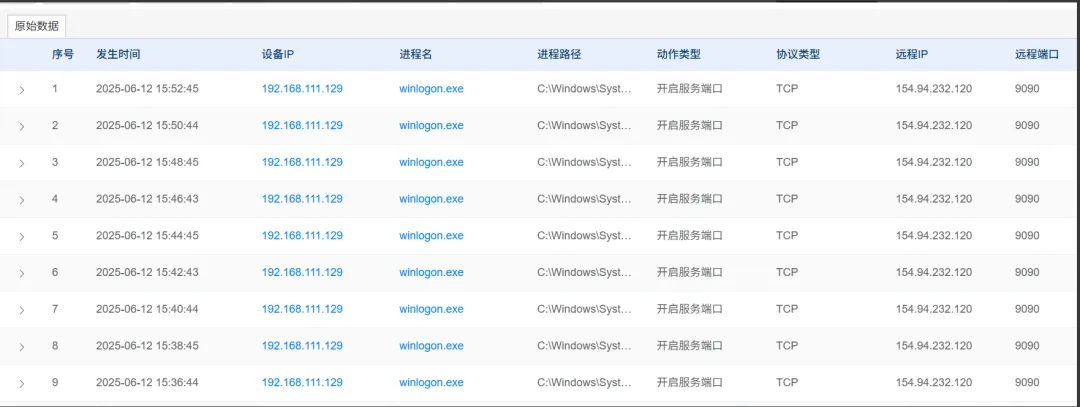Click remote port 9090 in row 5
Viewport: 1080px width, 407px height.
1027,236
